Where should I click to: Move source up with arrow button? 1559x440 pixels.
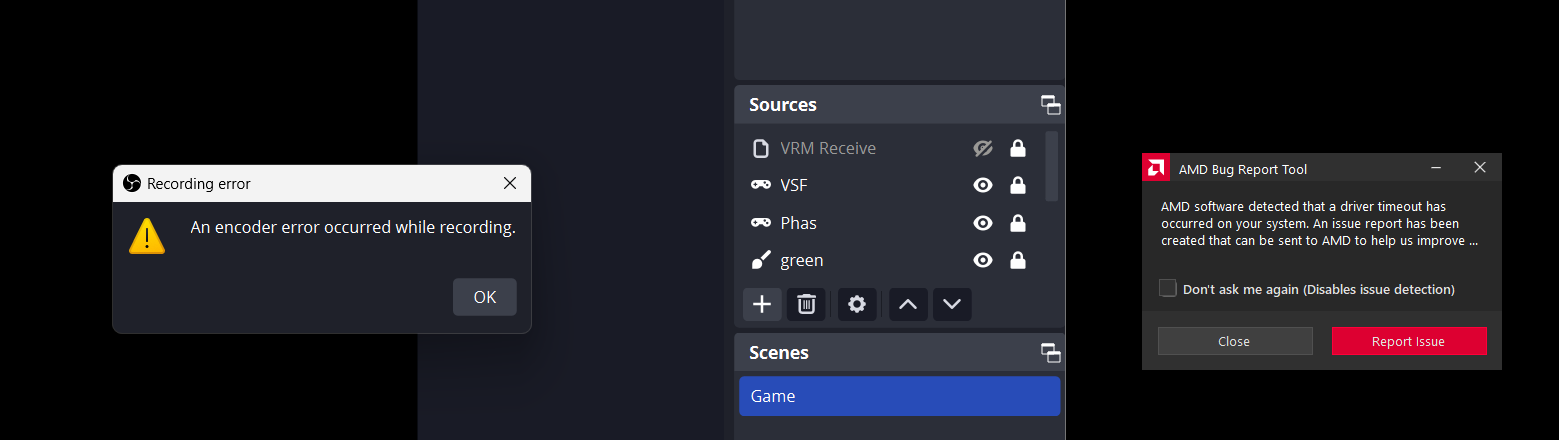coord(908,304)
